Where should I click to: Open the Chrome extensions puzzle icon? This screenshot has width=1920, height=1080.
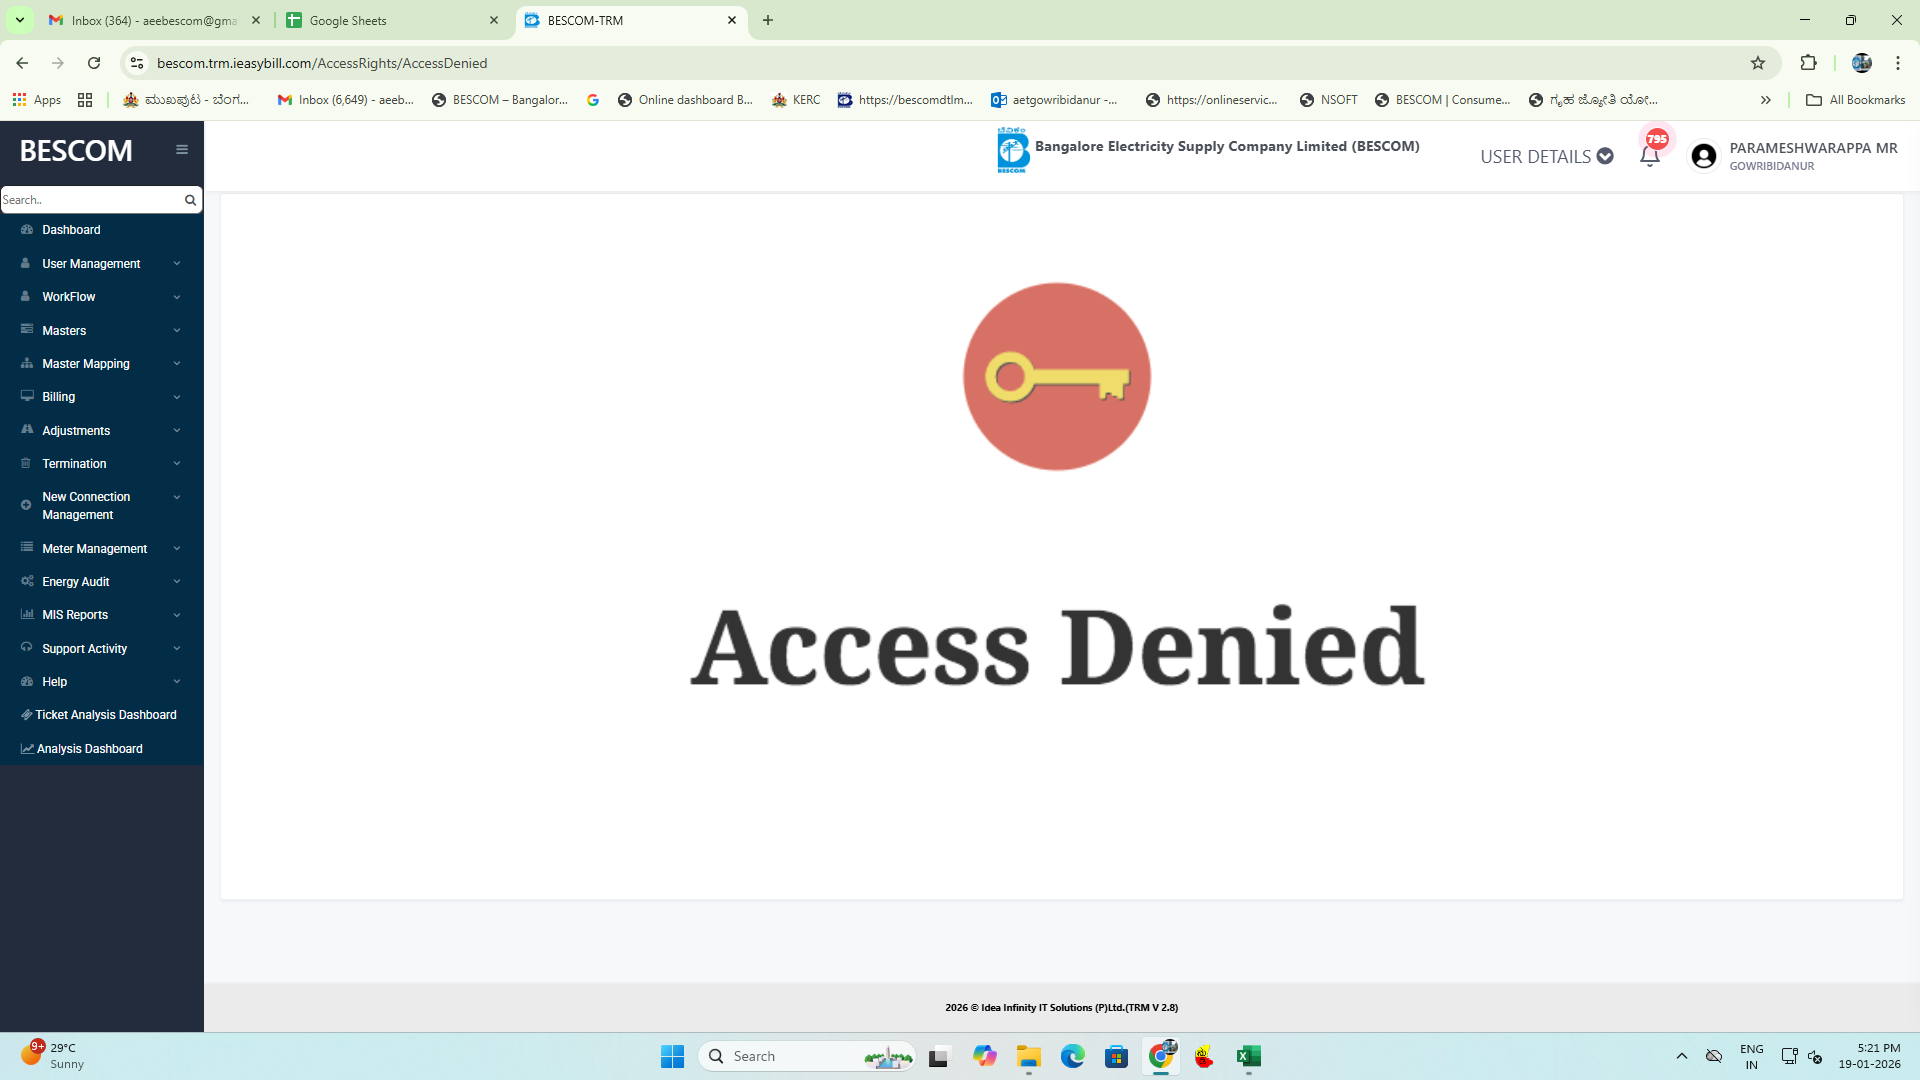click(x=1808, y=63)
